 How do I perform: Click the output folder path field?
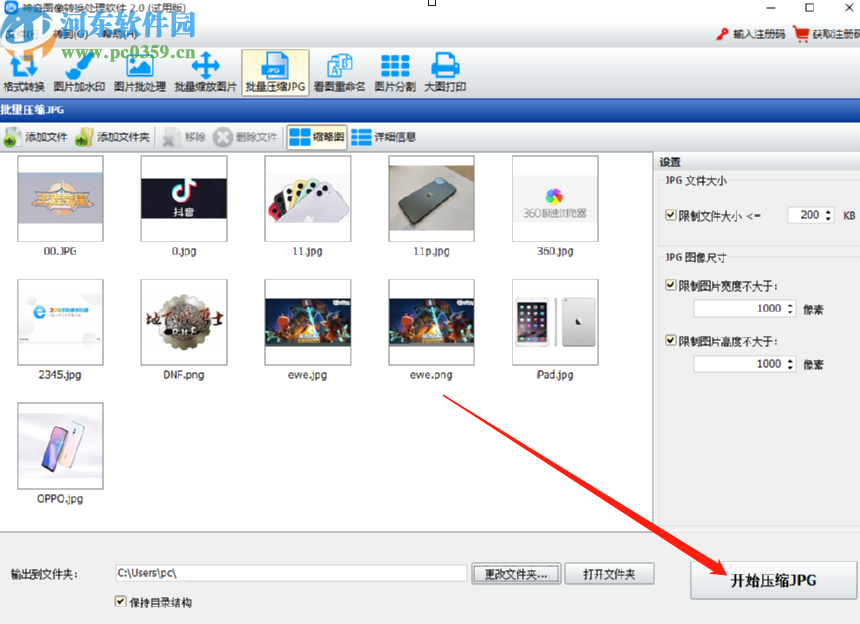point(291,573)
